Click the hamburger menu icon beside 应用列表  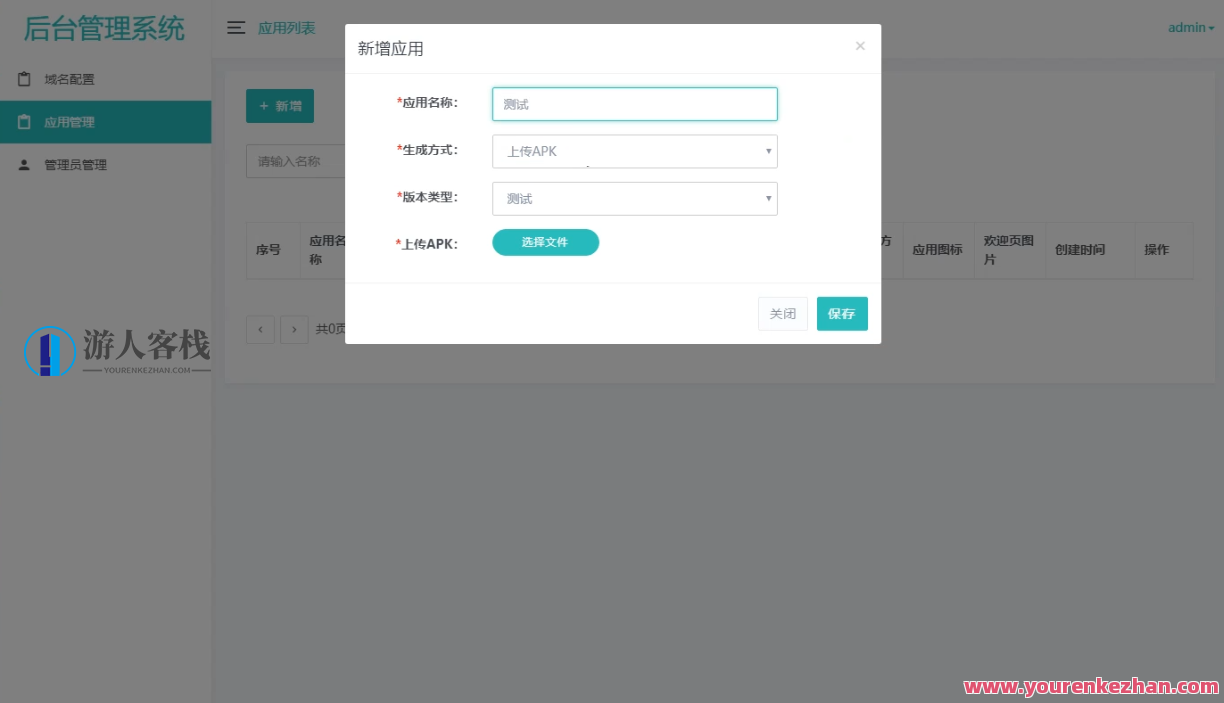point(236,28)
